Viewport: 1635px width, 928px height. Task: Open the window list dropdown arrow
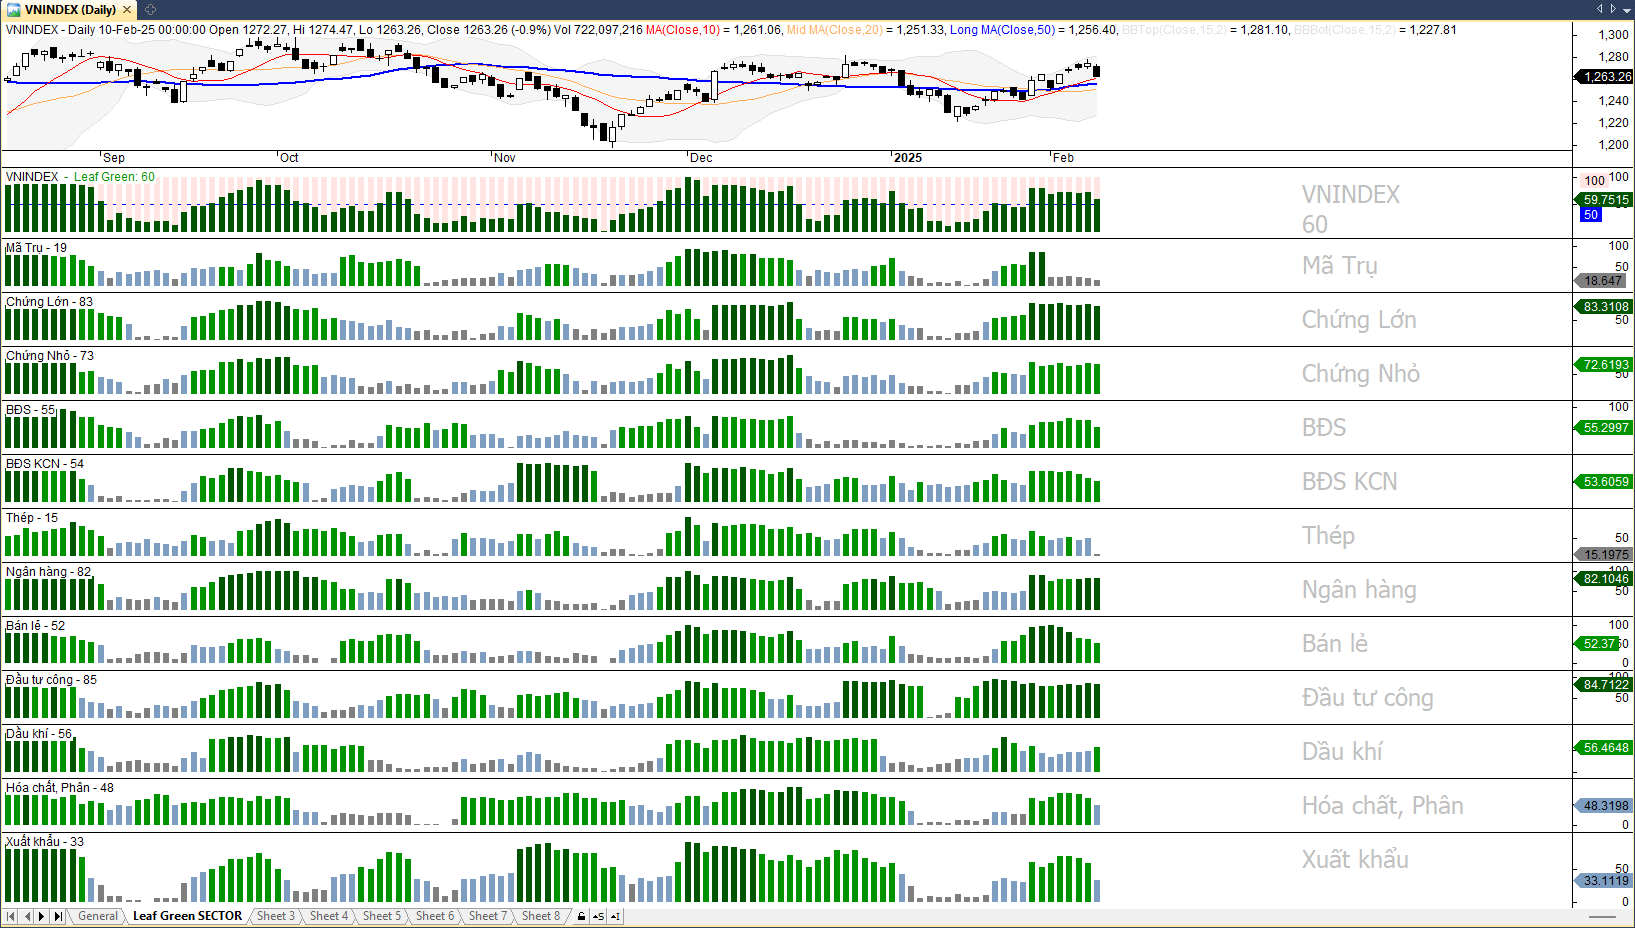coord(1625,9)
